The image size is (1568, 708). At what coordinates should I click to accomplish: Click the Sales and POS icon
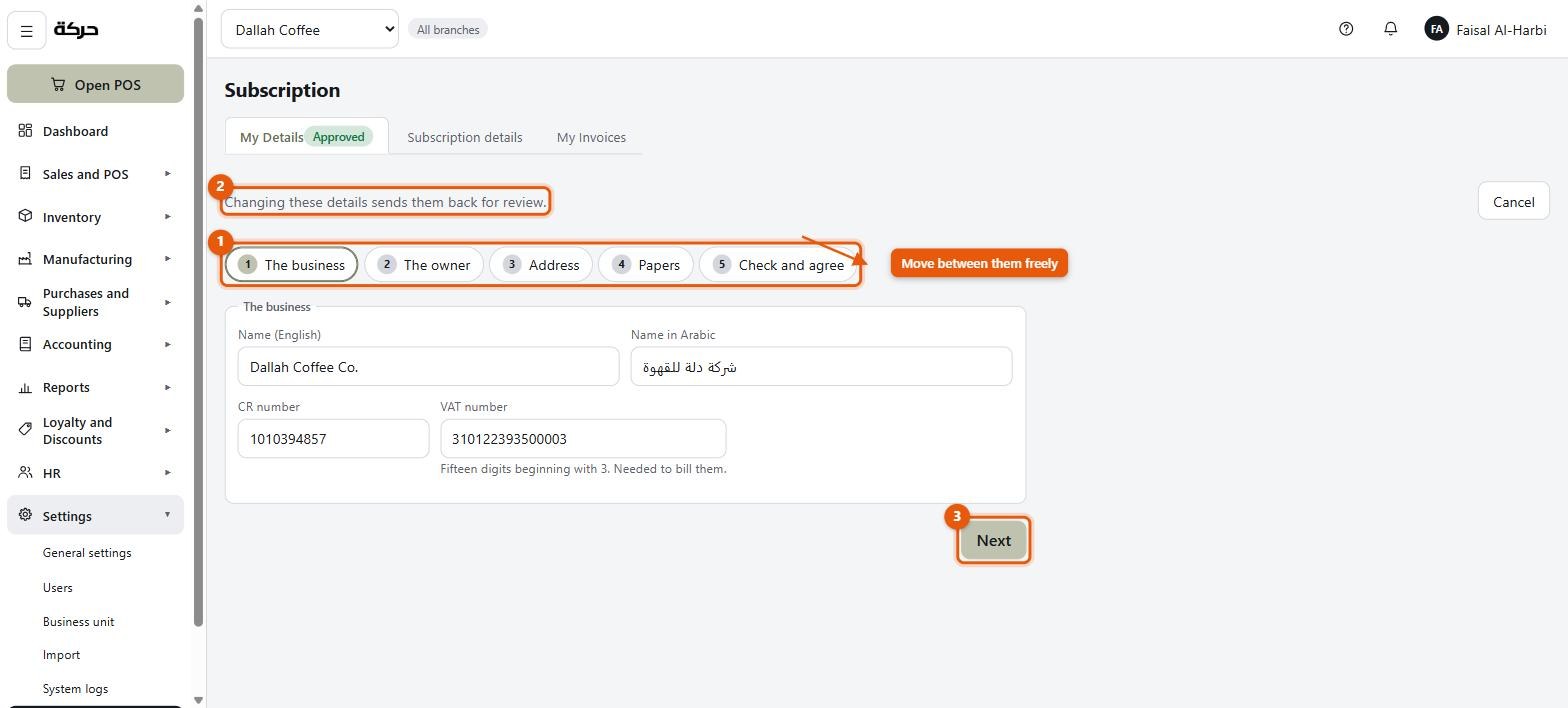[x=25, y=174]
